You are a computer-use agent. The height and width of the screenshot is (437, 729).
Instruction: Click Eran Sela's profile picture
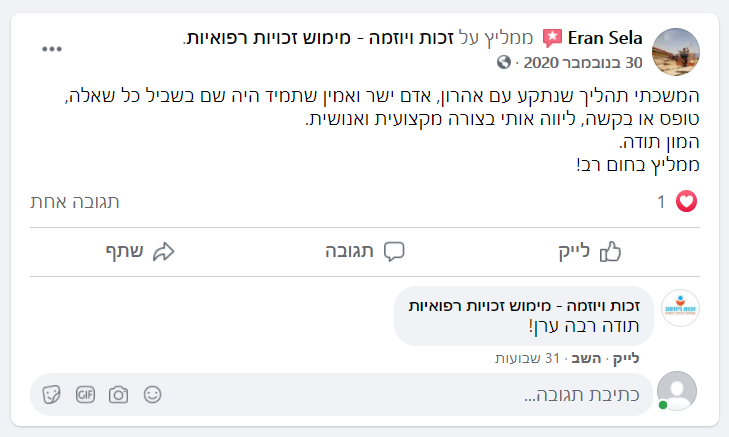tap(676, 52)
